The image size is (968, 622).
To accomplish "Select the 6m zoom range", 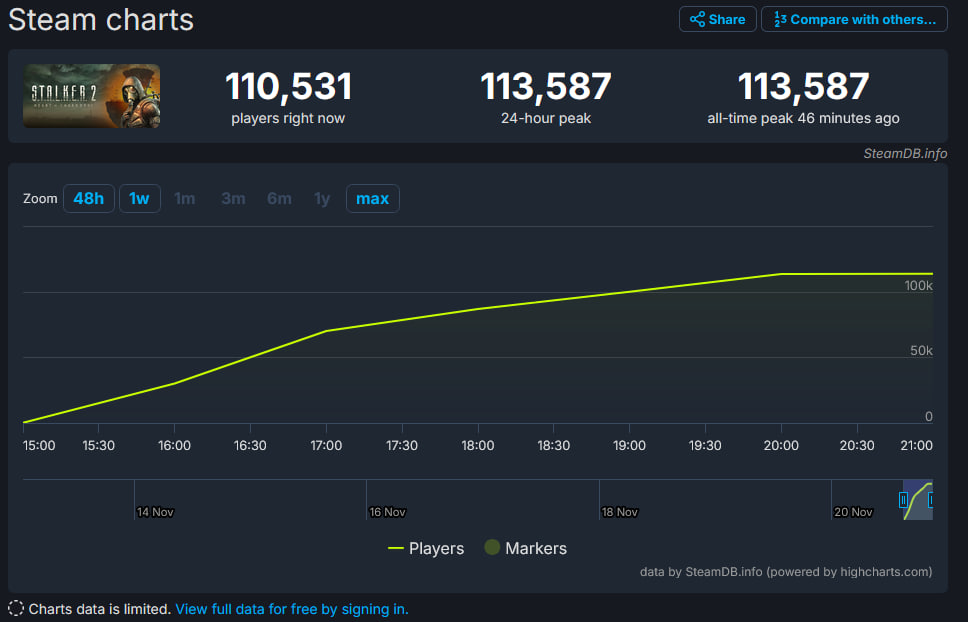I will (279, 199).
